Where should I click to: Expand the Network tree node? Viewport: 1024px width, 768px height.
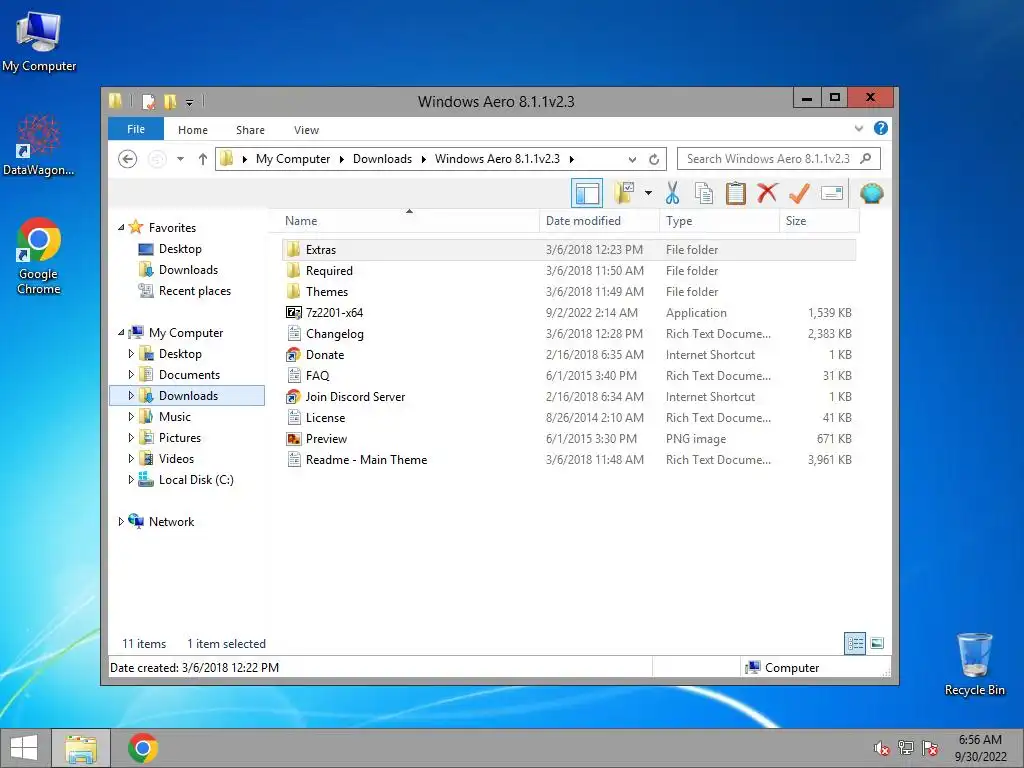(121, 522)
